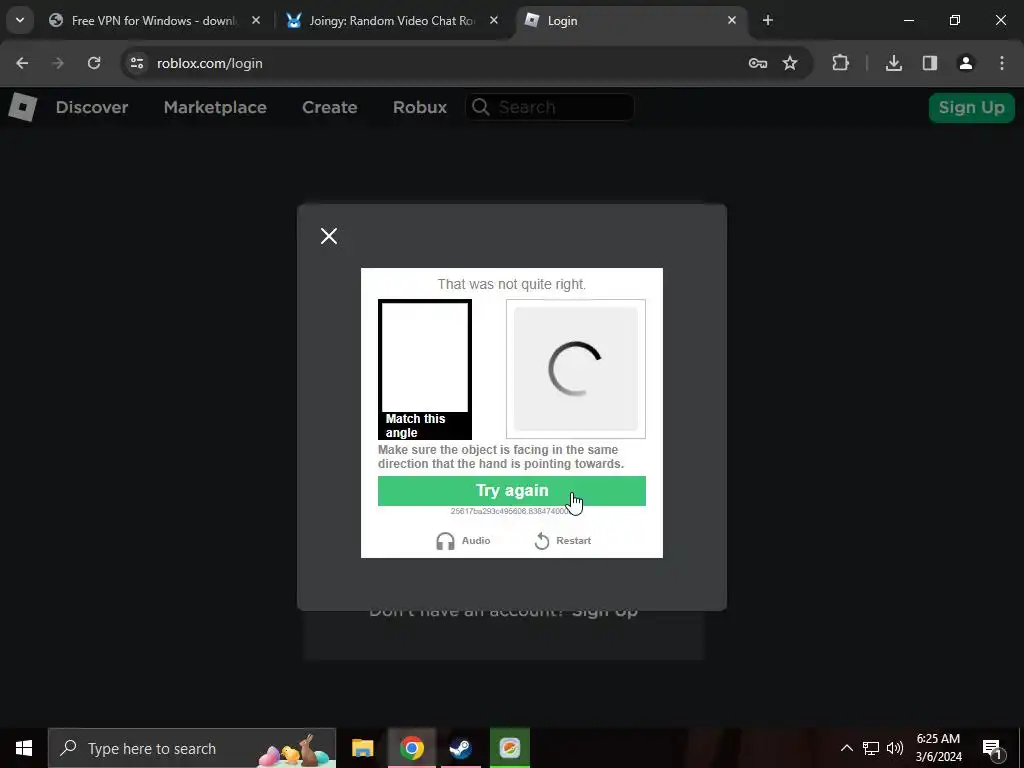Open the browser Downloads icon

point(893,63)
